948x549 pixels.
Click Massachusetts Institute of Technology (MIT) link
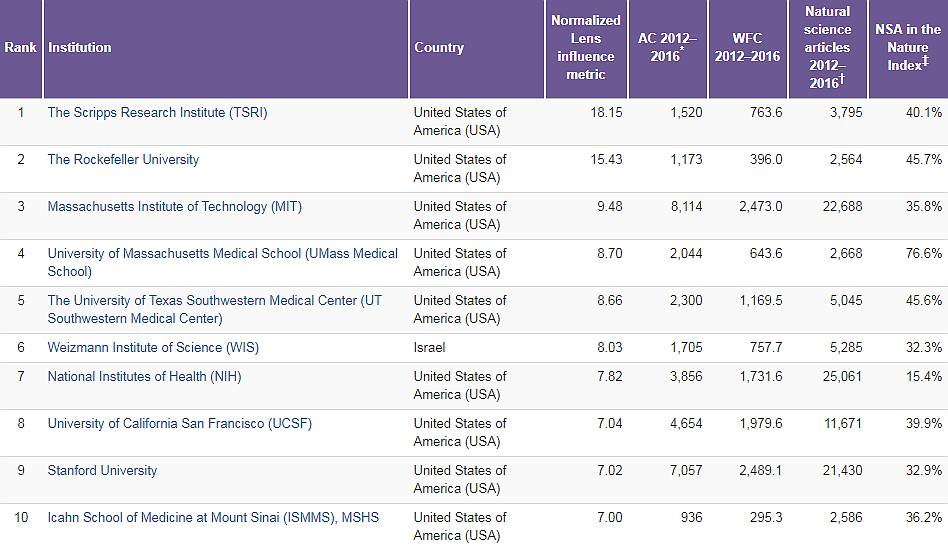[174, 206]
